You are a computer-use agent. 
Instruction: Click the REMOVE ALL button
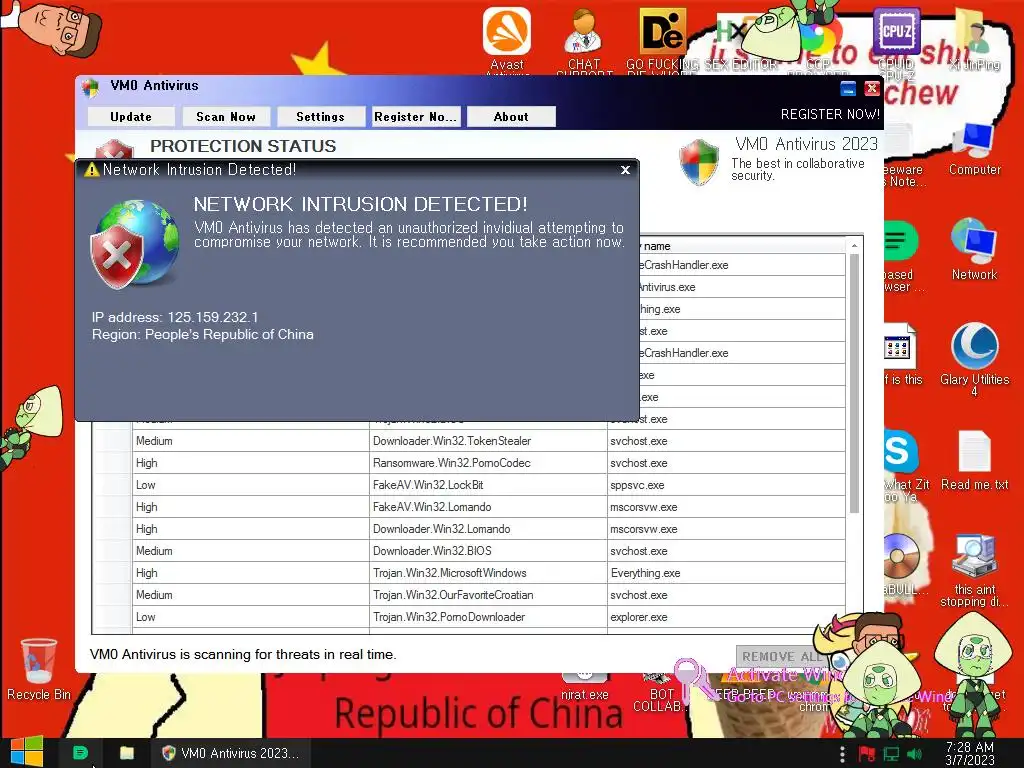coord(781,656)
